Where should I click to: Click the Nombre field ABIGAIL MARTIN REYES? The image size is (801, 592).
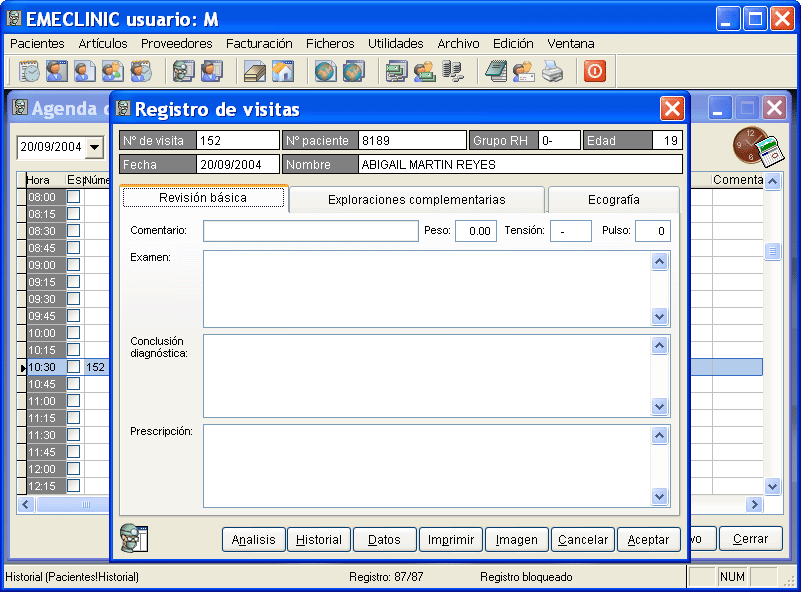(520, 164)
